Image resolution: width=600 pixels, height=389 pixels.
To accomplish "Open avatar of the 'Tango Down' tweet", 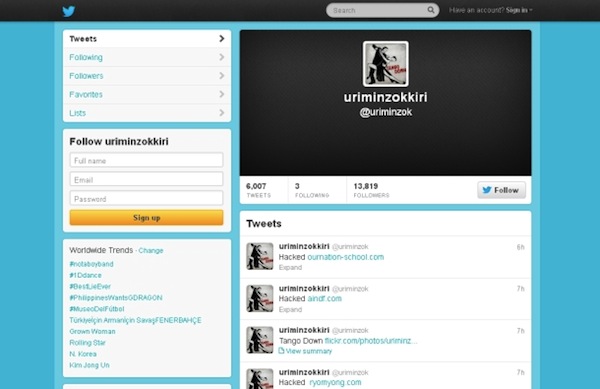I will tap(260, 340).
